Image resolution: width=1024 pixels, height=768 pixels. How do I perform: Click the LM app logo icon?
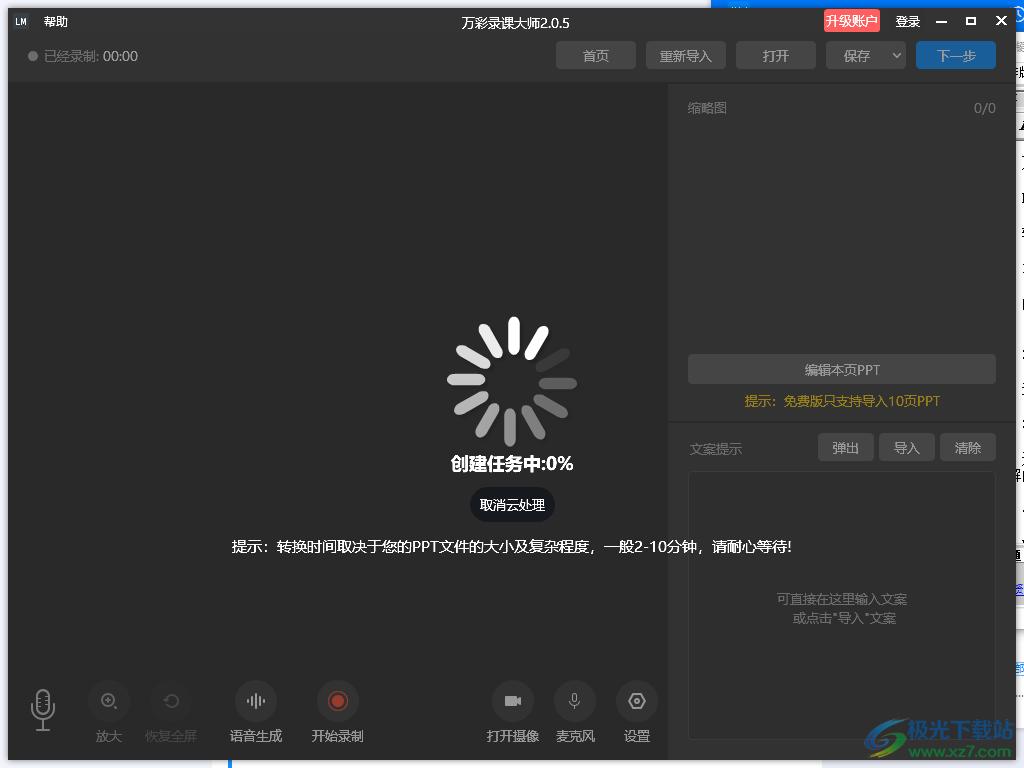(x=21, y=22)
